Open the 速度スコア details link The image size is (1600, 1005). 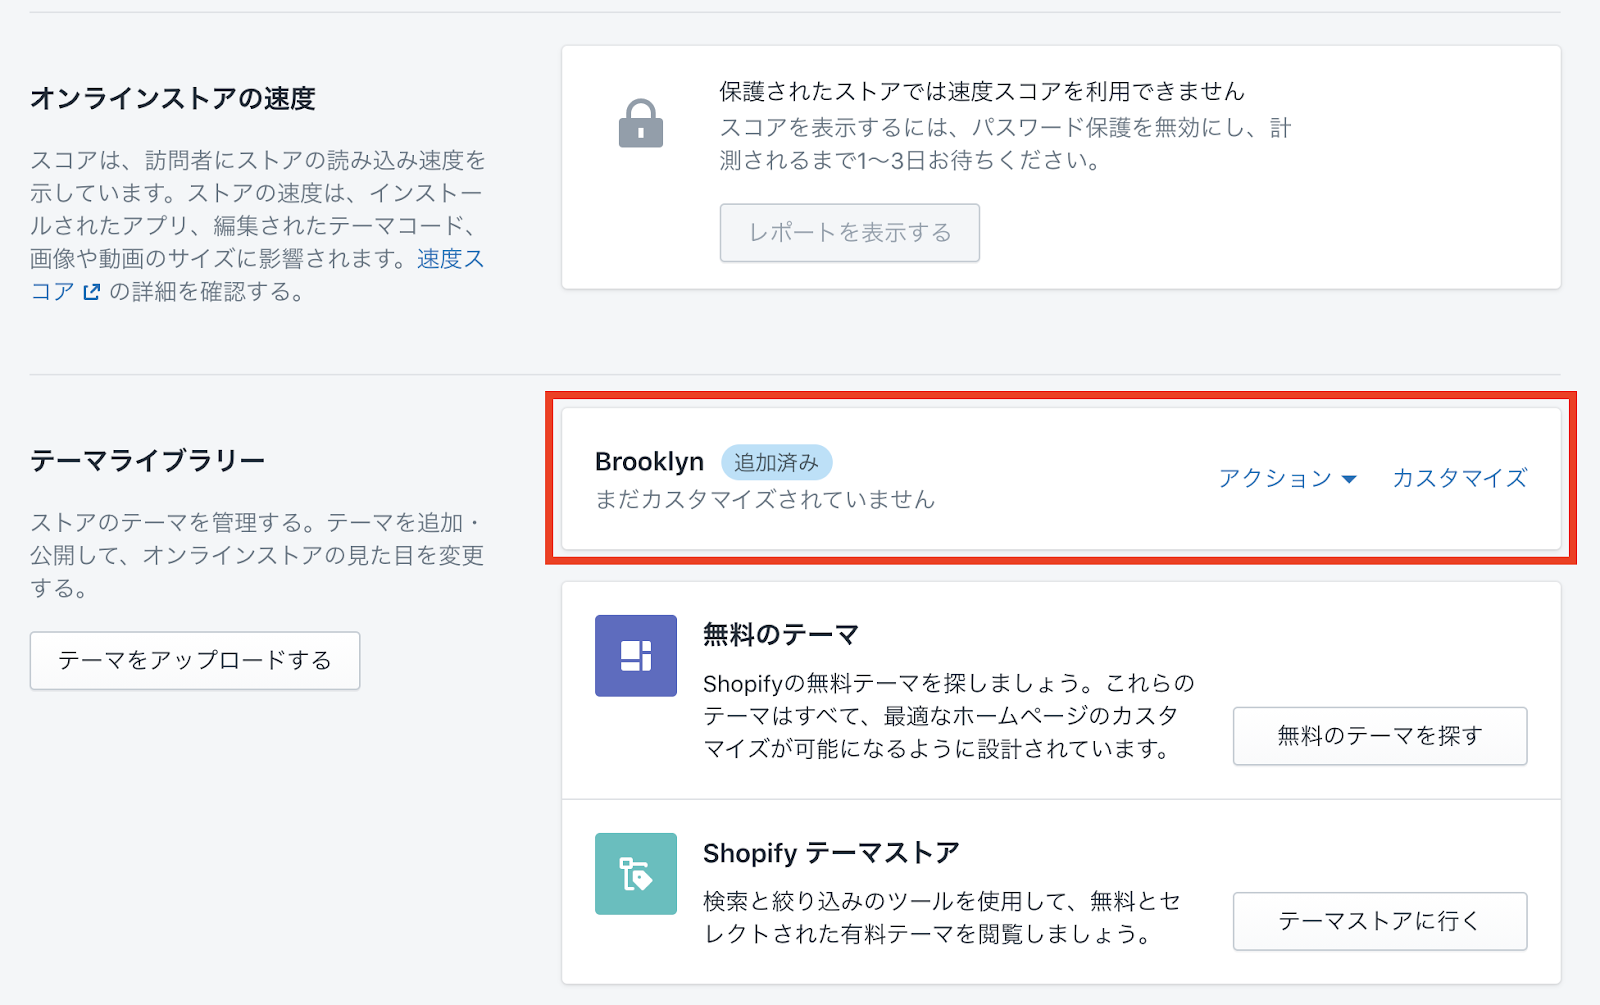click(x=450, y=259)
